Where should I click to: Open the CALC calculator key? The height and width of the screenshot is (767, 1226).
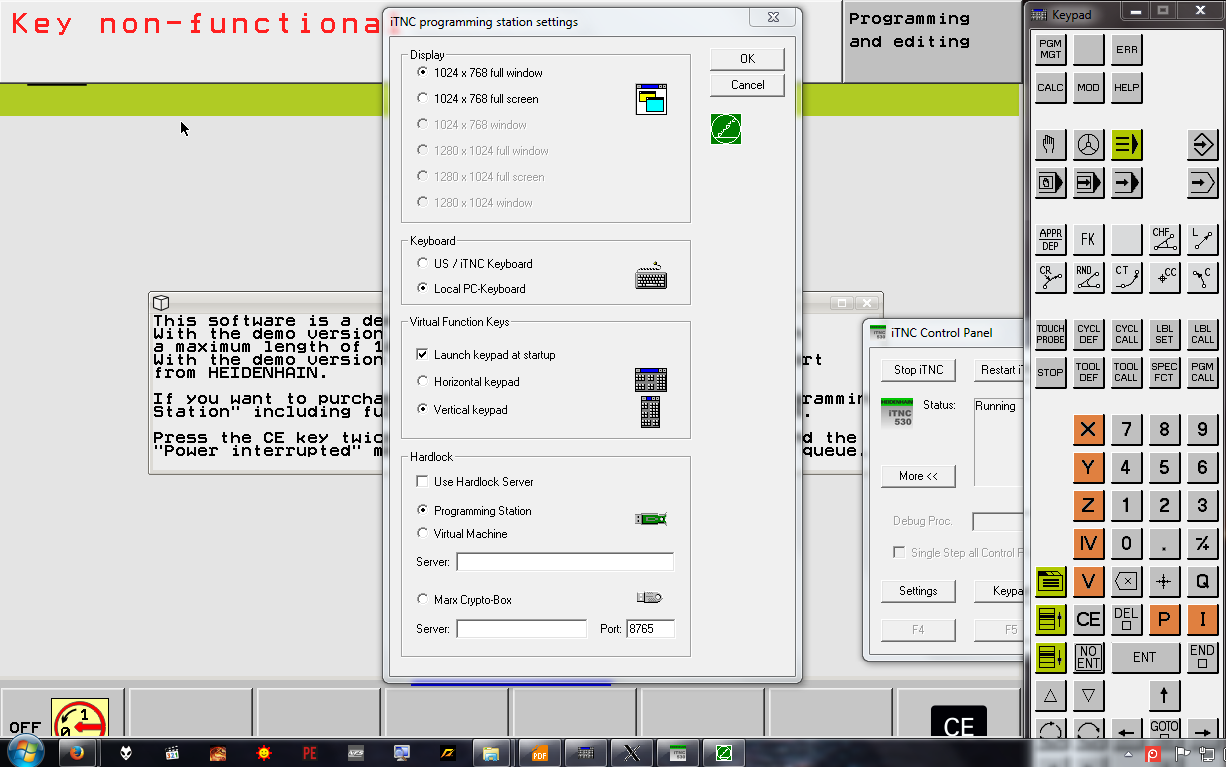tap(1050, 87)
